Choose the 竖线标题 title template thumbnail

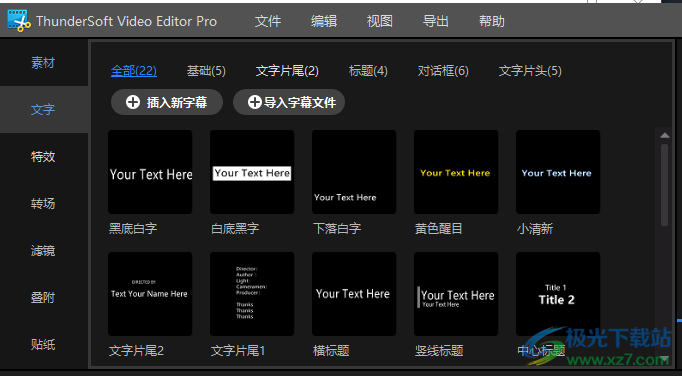456,294
